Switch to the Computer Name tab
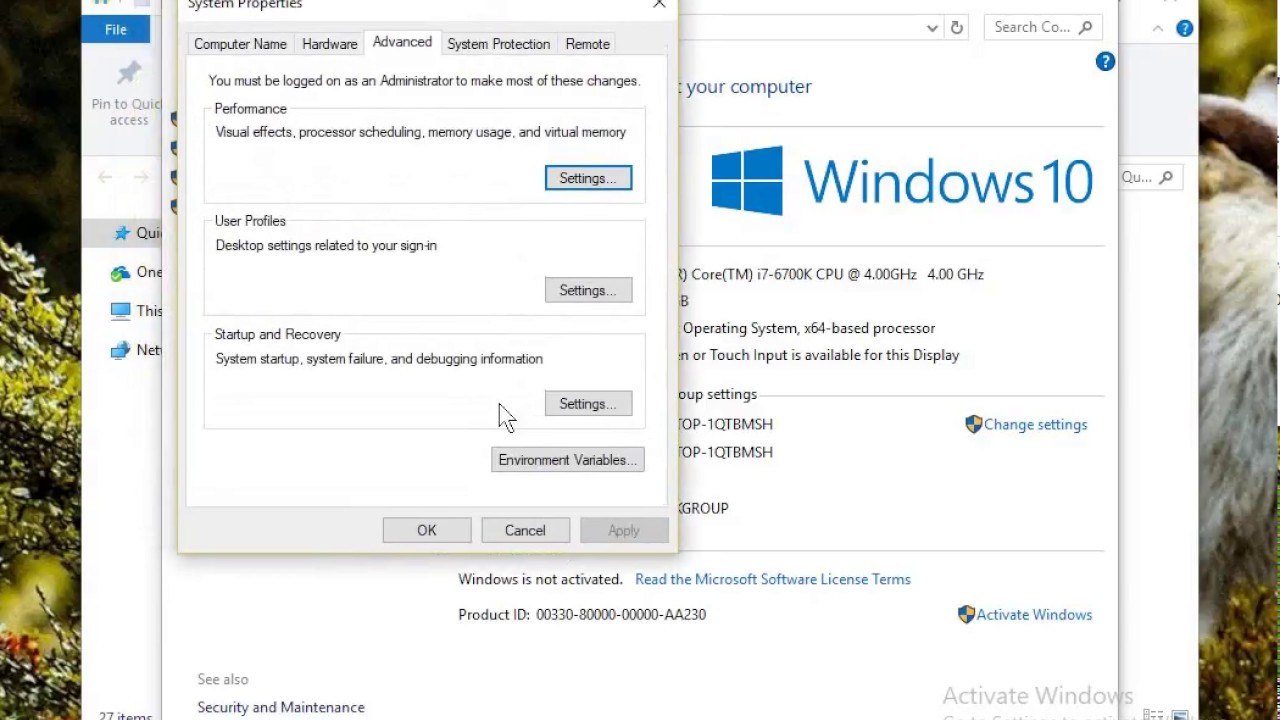The width and height of the screenshot is (1280, 720). point(240,44)
